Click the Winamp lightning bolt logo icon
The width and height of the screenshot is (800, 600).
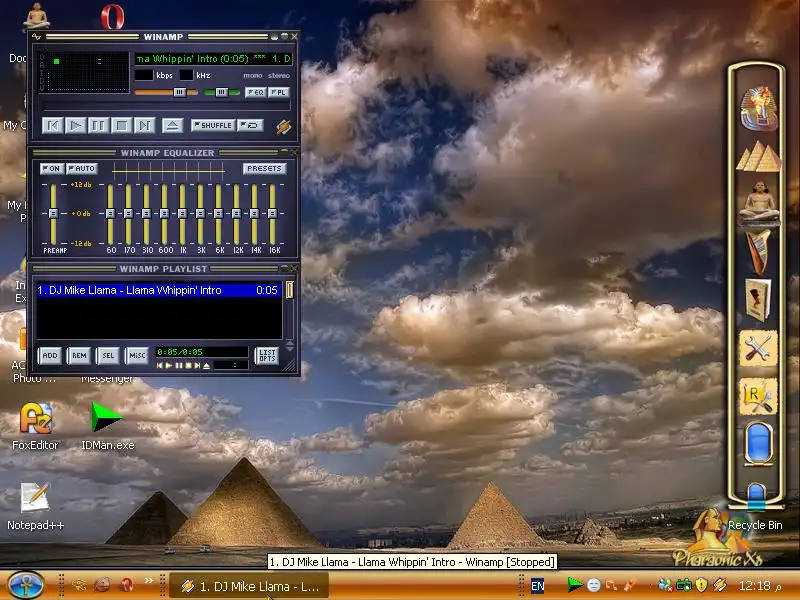(x=284, y=126)
